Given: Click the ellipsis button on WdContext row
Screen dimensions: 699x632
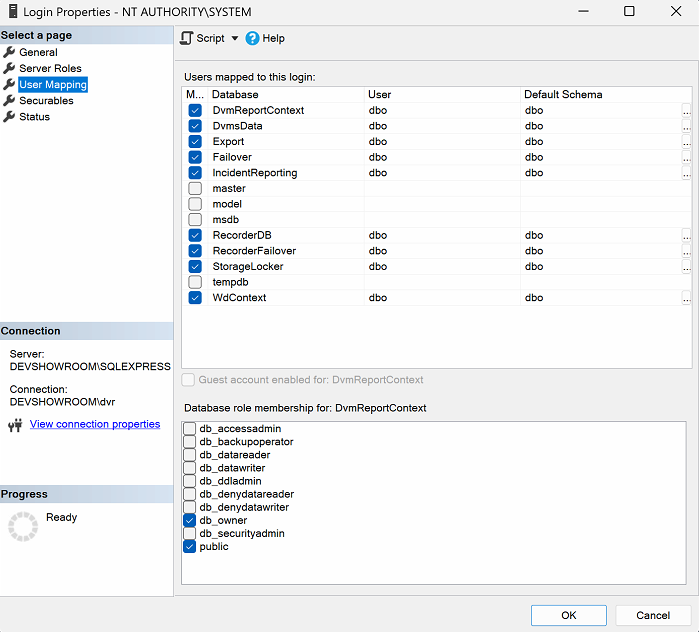Looking at the screenshot, I should pos(686,298).
